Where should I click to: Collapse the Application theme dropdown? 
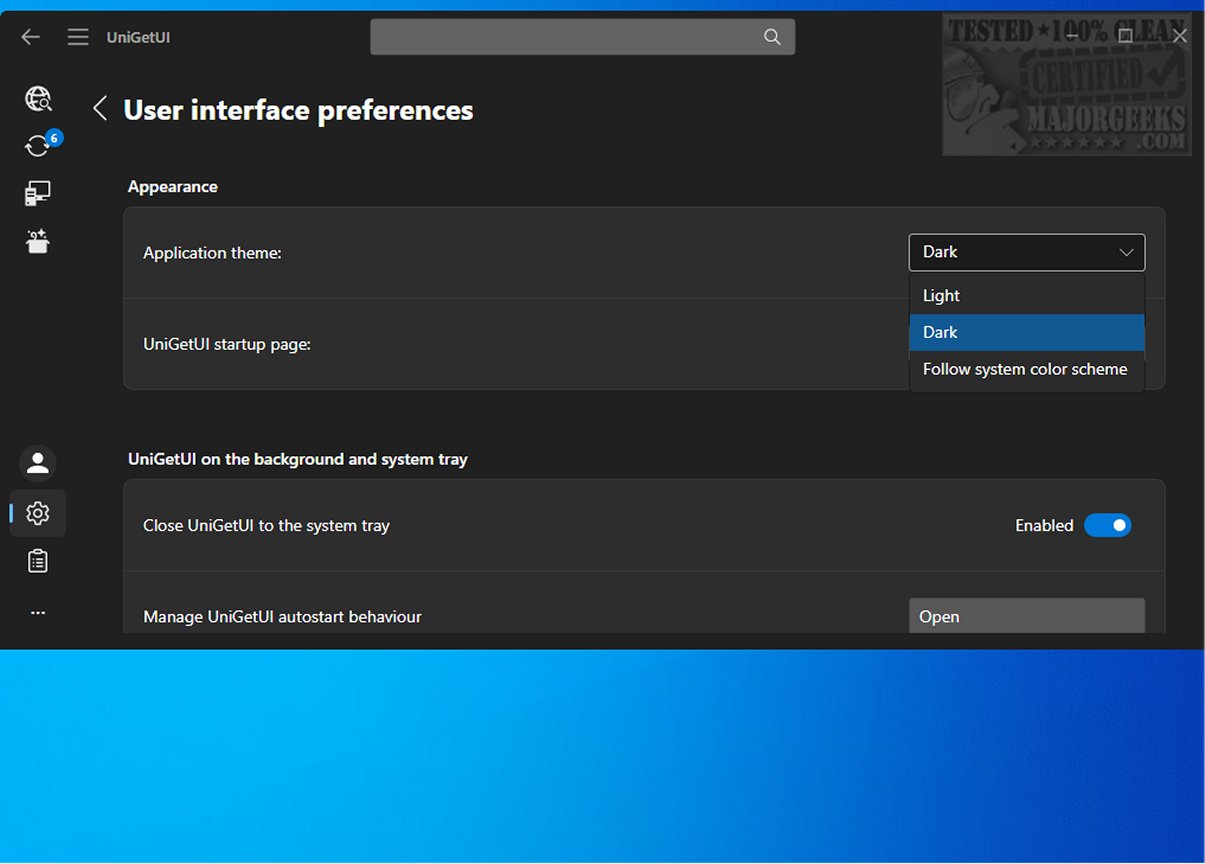click(x=1027, y=252)
